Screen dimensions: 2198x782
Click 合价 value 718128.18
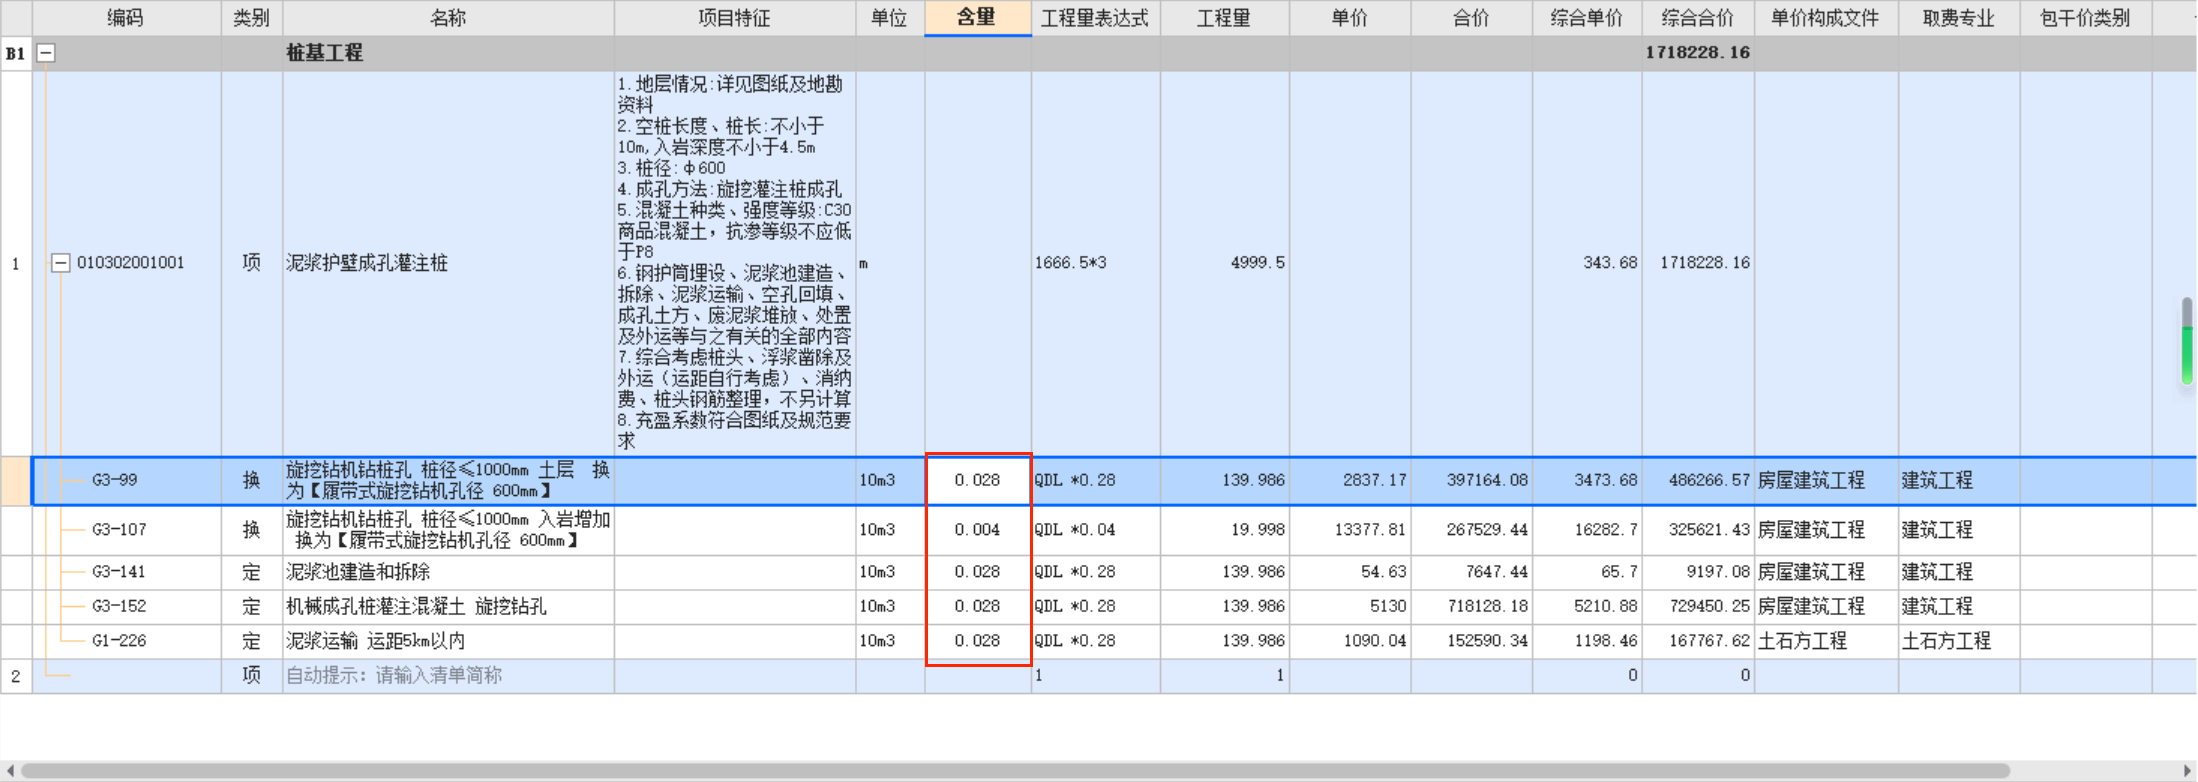(x=1487, y=606)
